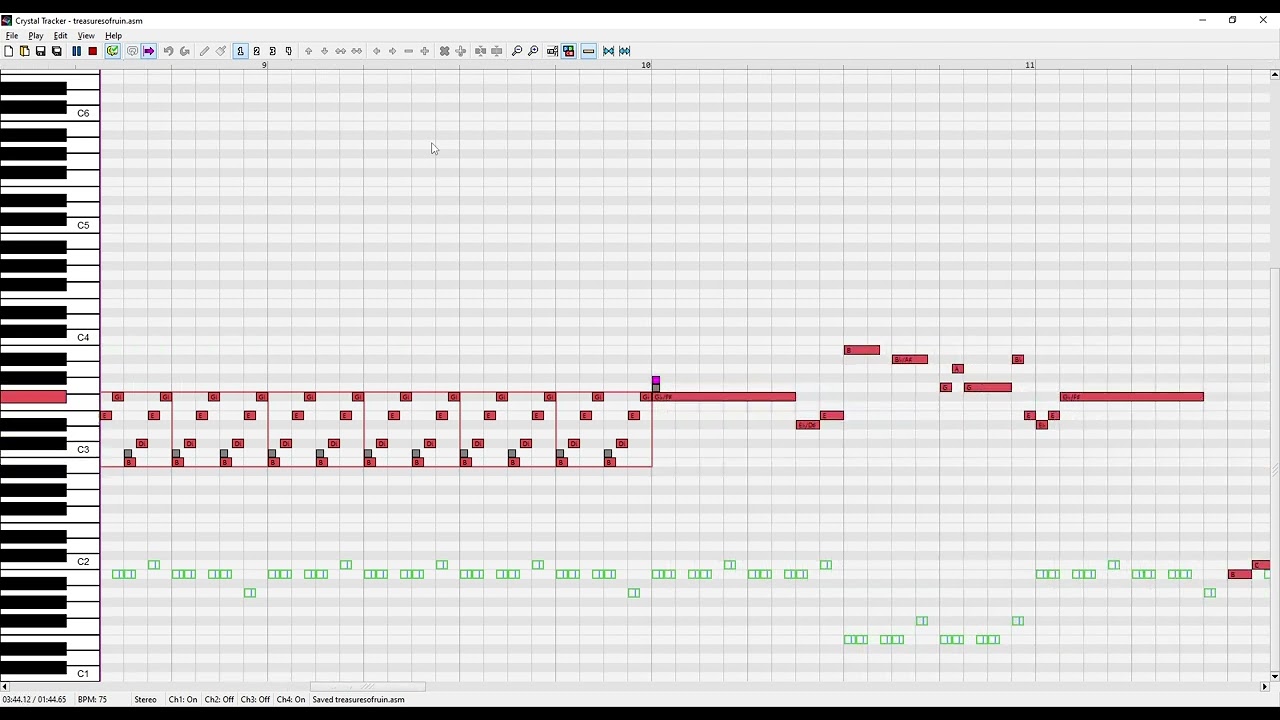Open the File menu

click(12, 36)
